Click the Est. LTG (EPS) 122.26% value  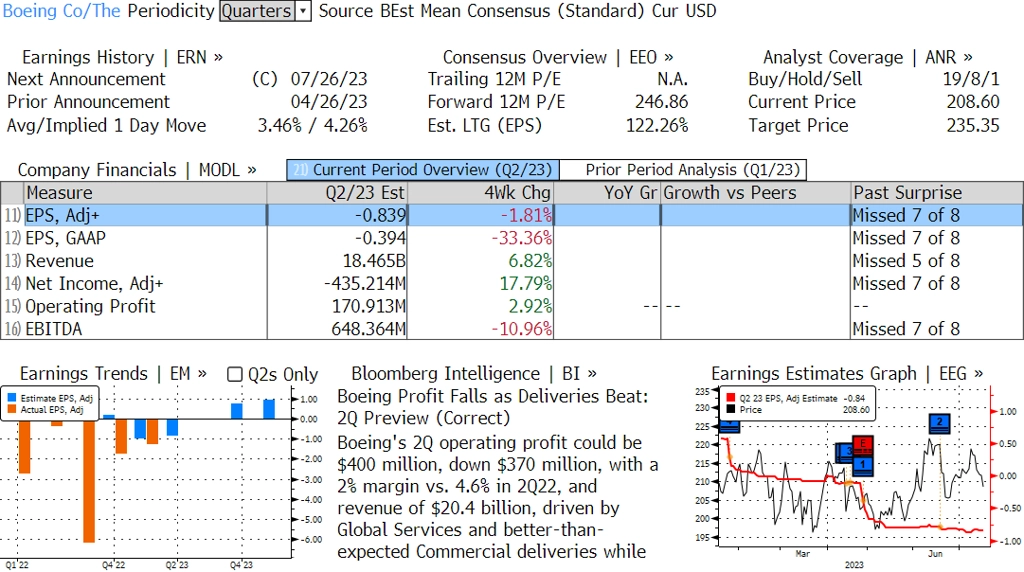657,125
